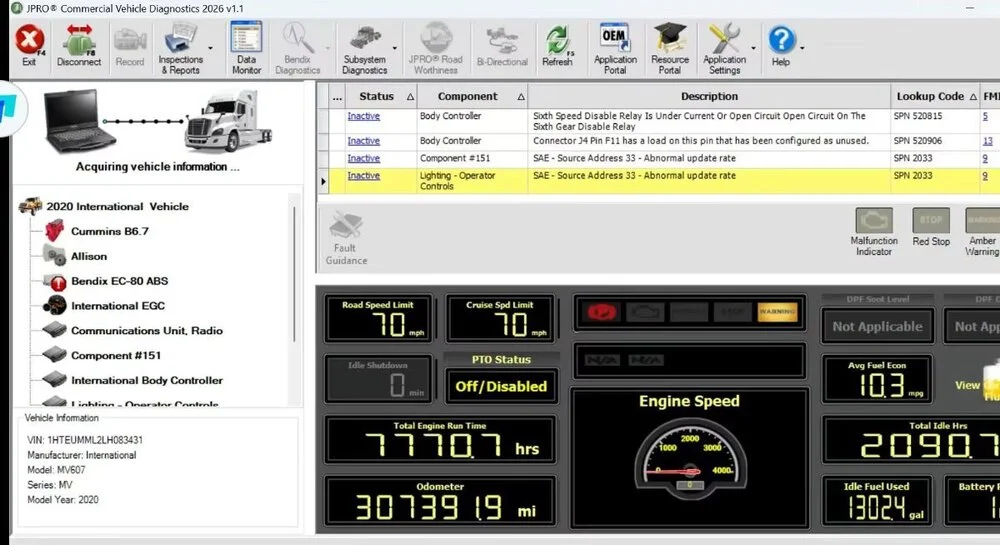The width and height of the screenshot is (1000, 545).
Task: Click the Total Engine Run Time readout
Action: tap(439, 440)
